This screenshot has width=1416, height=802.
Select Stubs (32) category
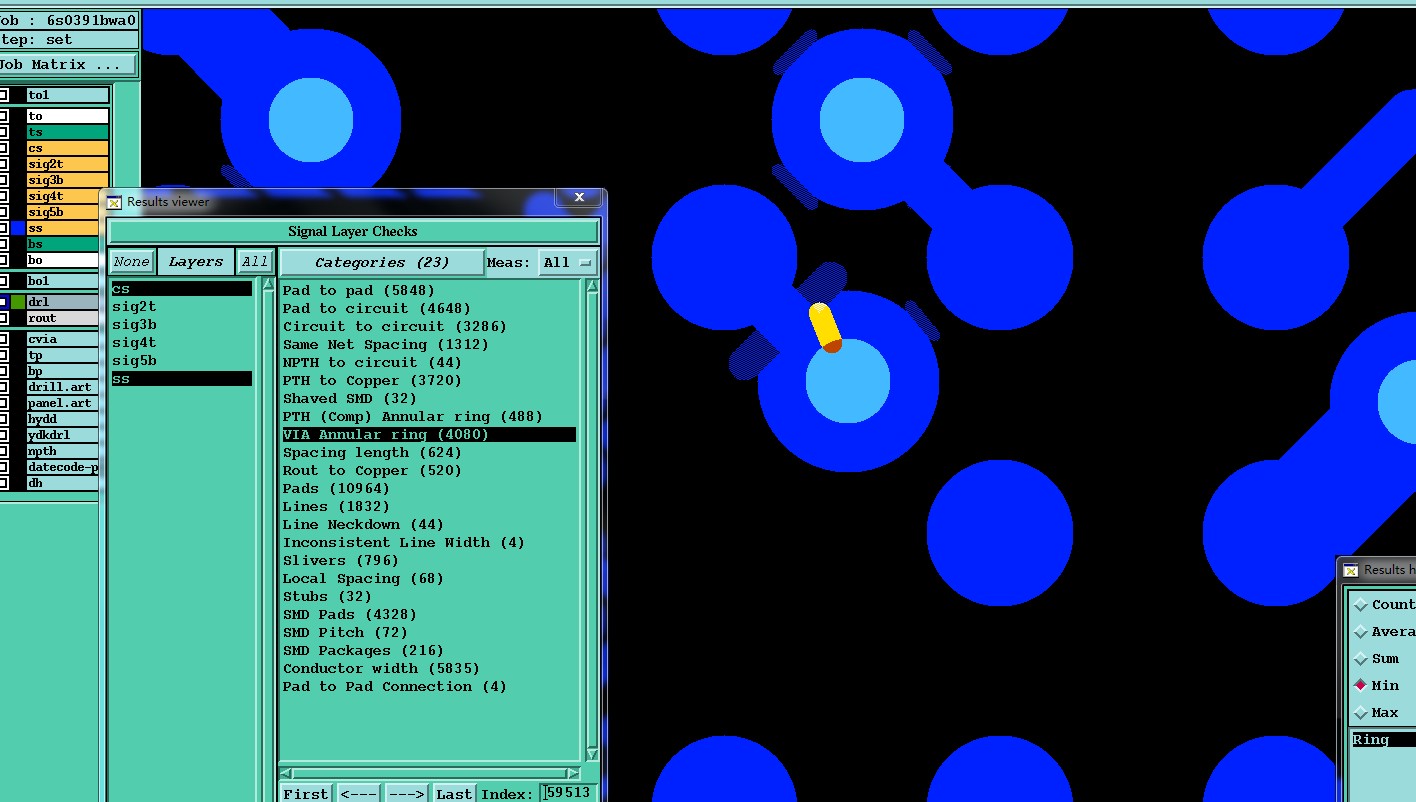[x=327, y=597]
